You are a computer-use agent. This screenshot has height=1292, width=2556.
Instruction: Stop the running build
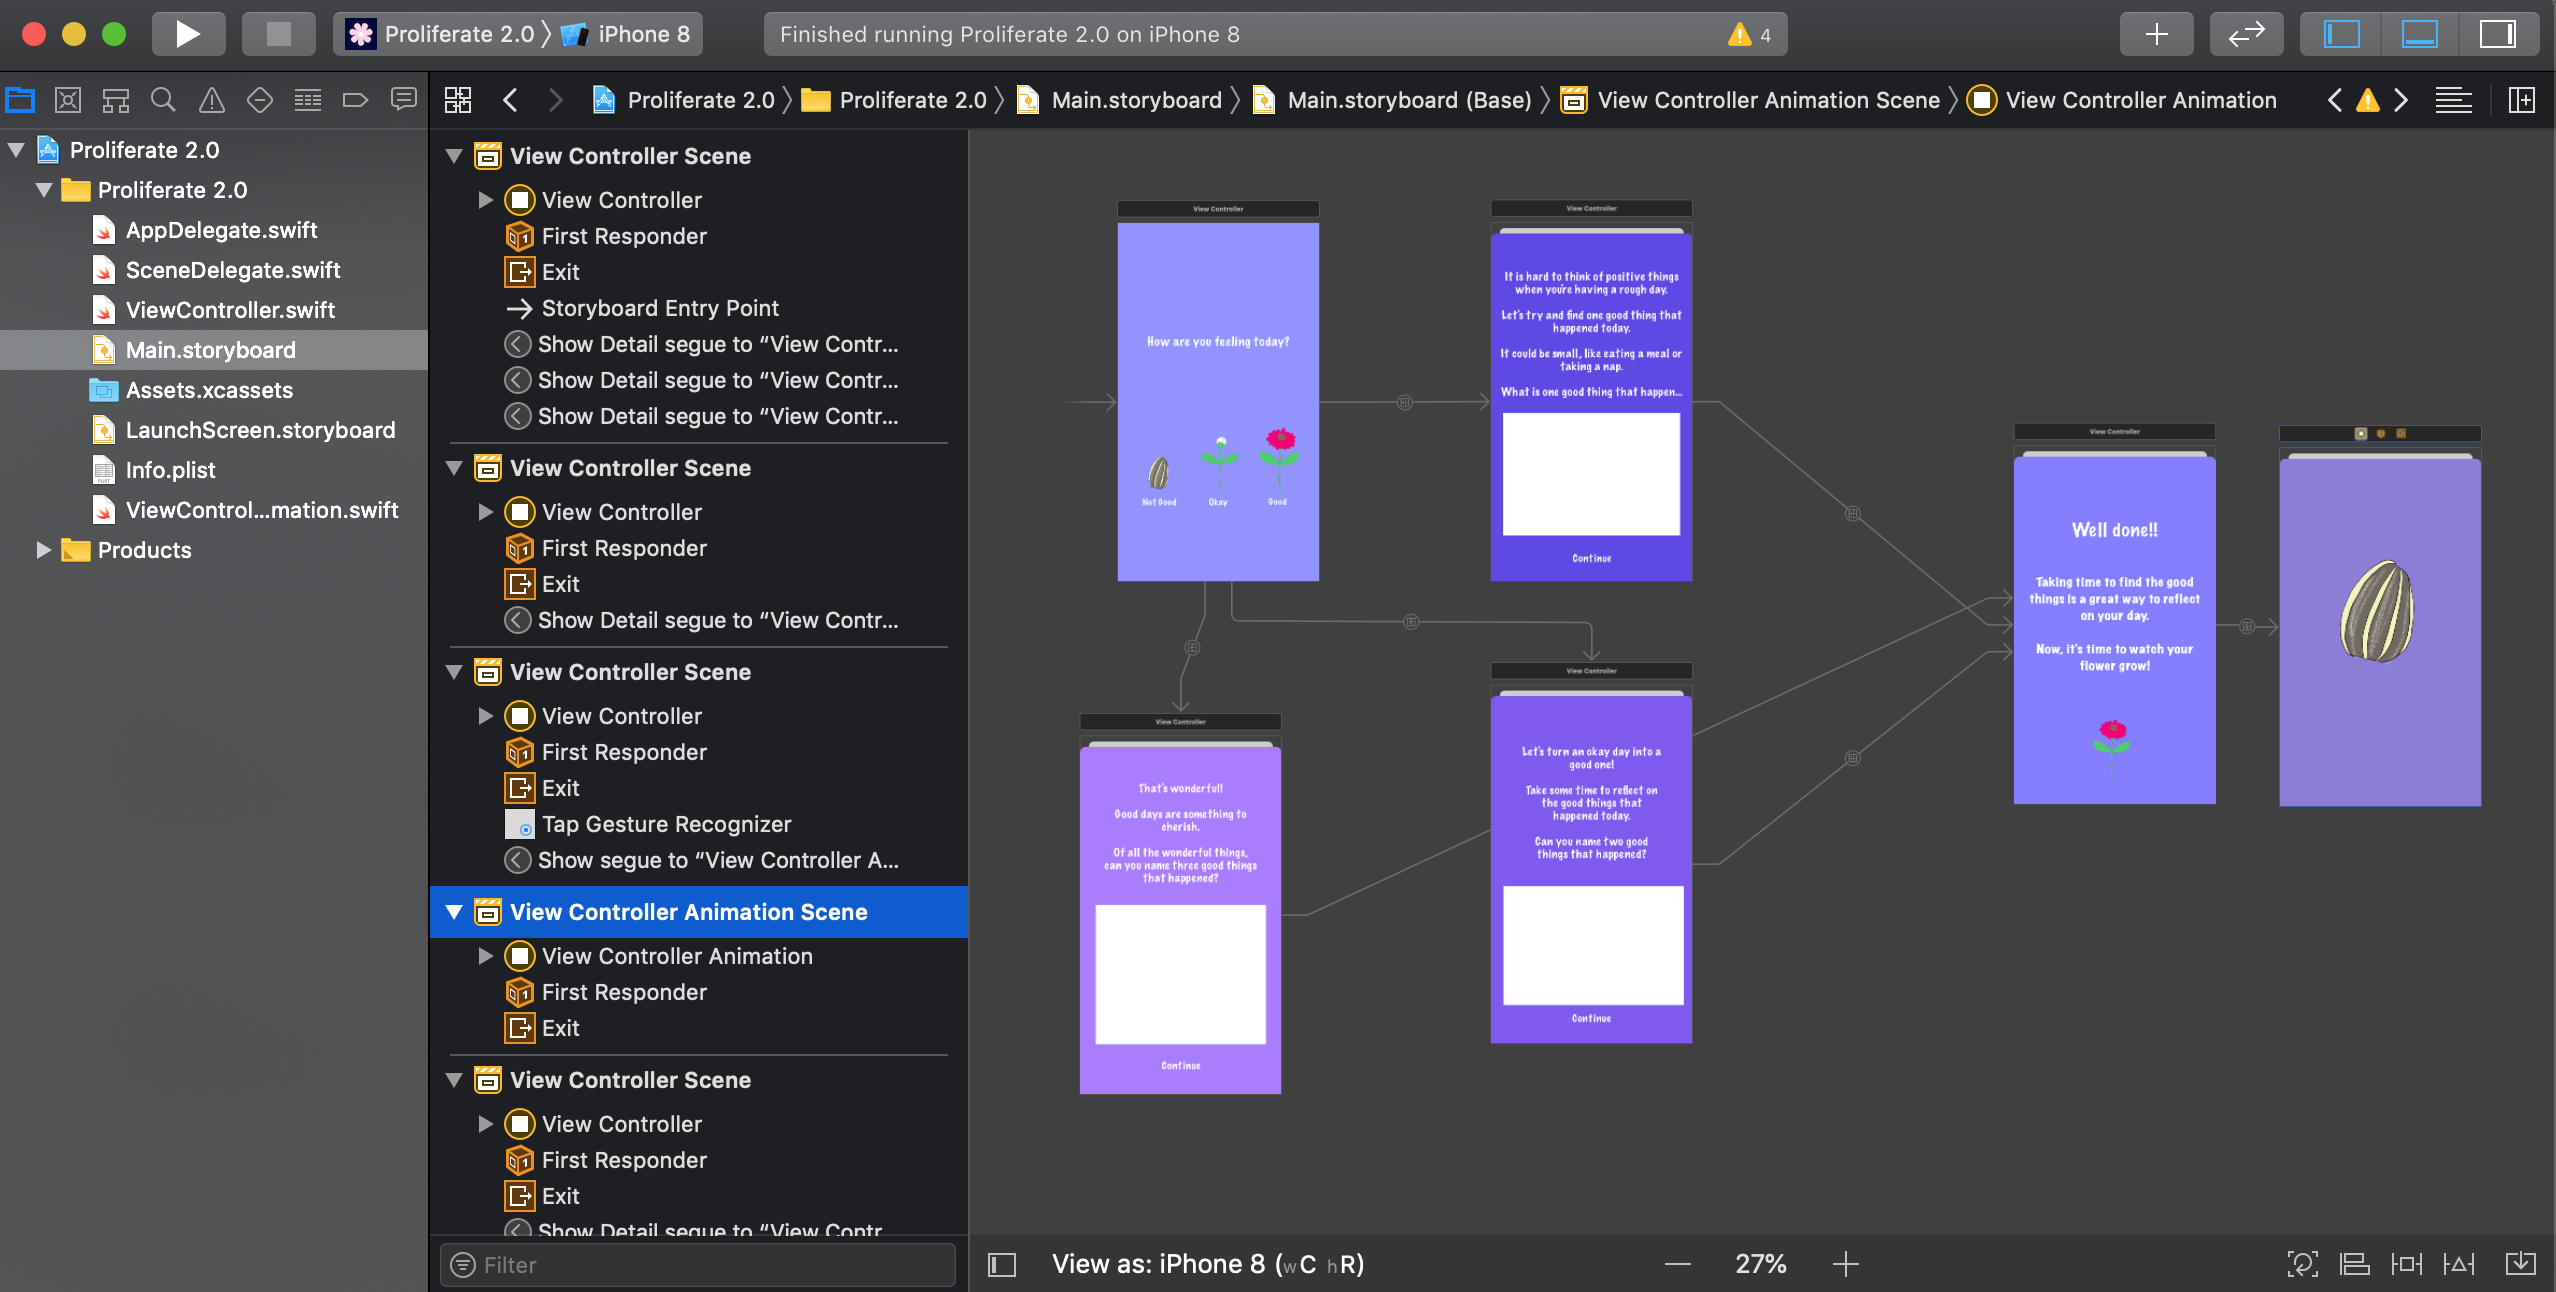pos(278,34)
